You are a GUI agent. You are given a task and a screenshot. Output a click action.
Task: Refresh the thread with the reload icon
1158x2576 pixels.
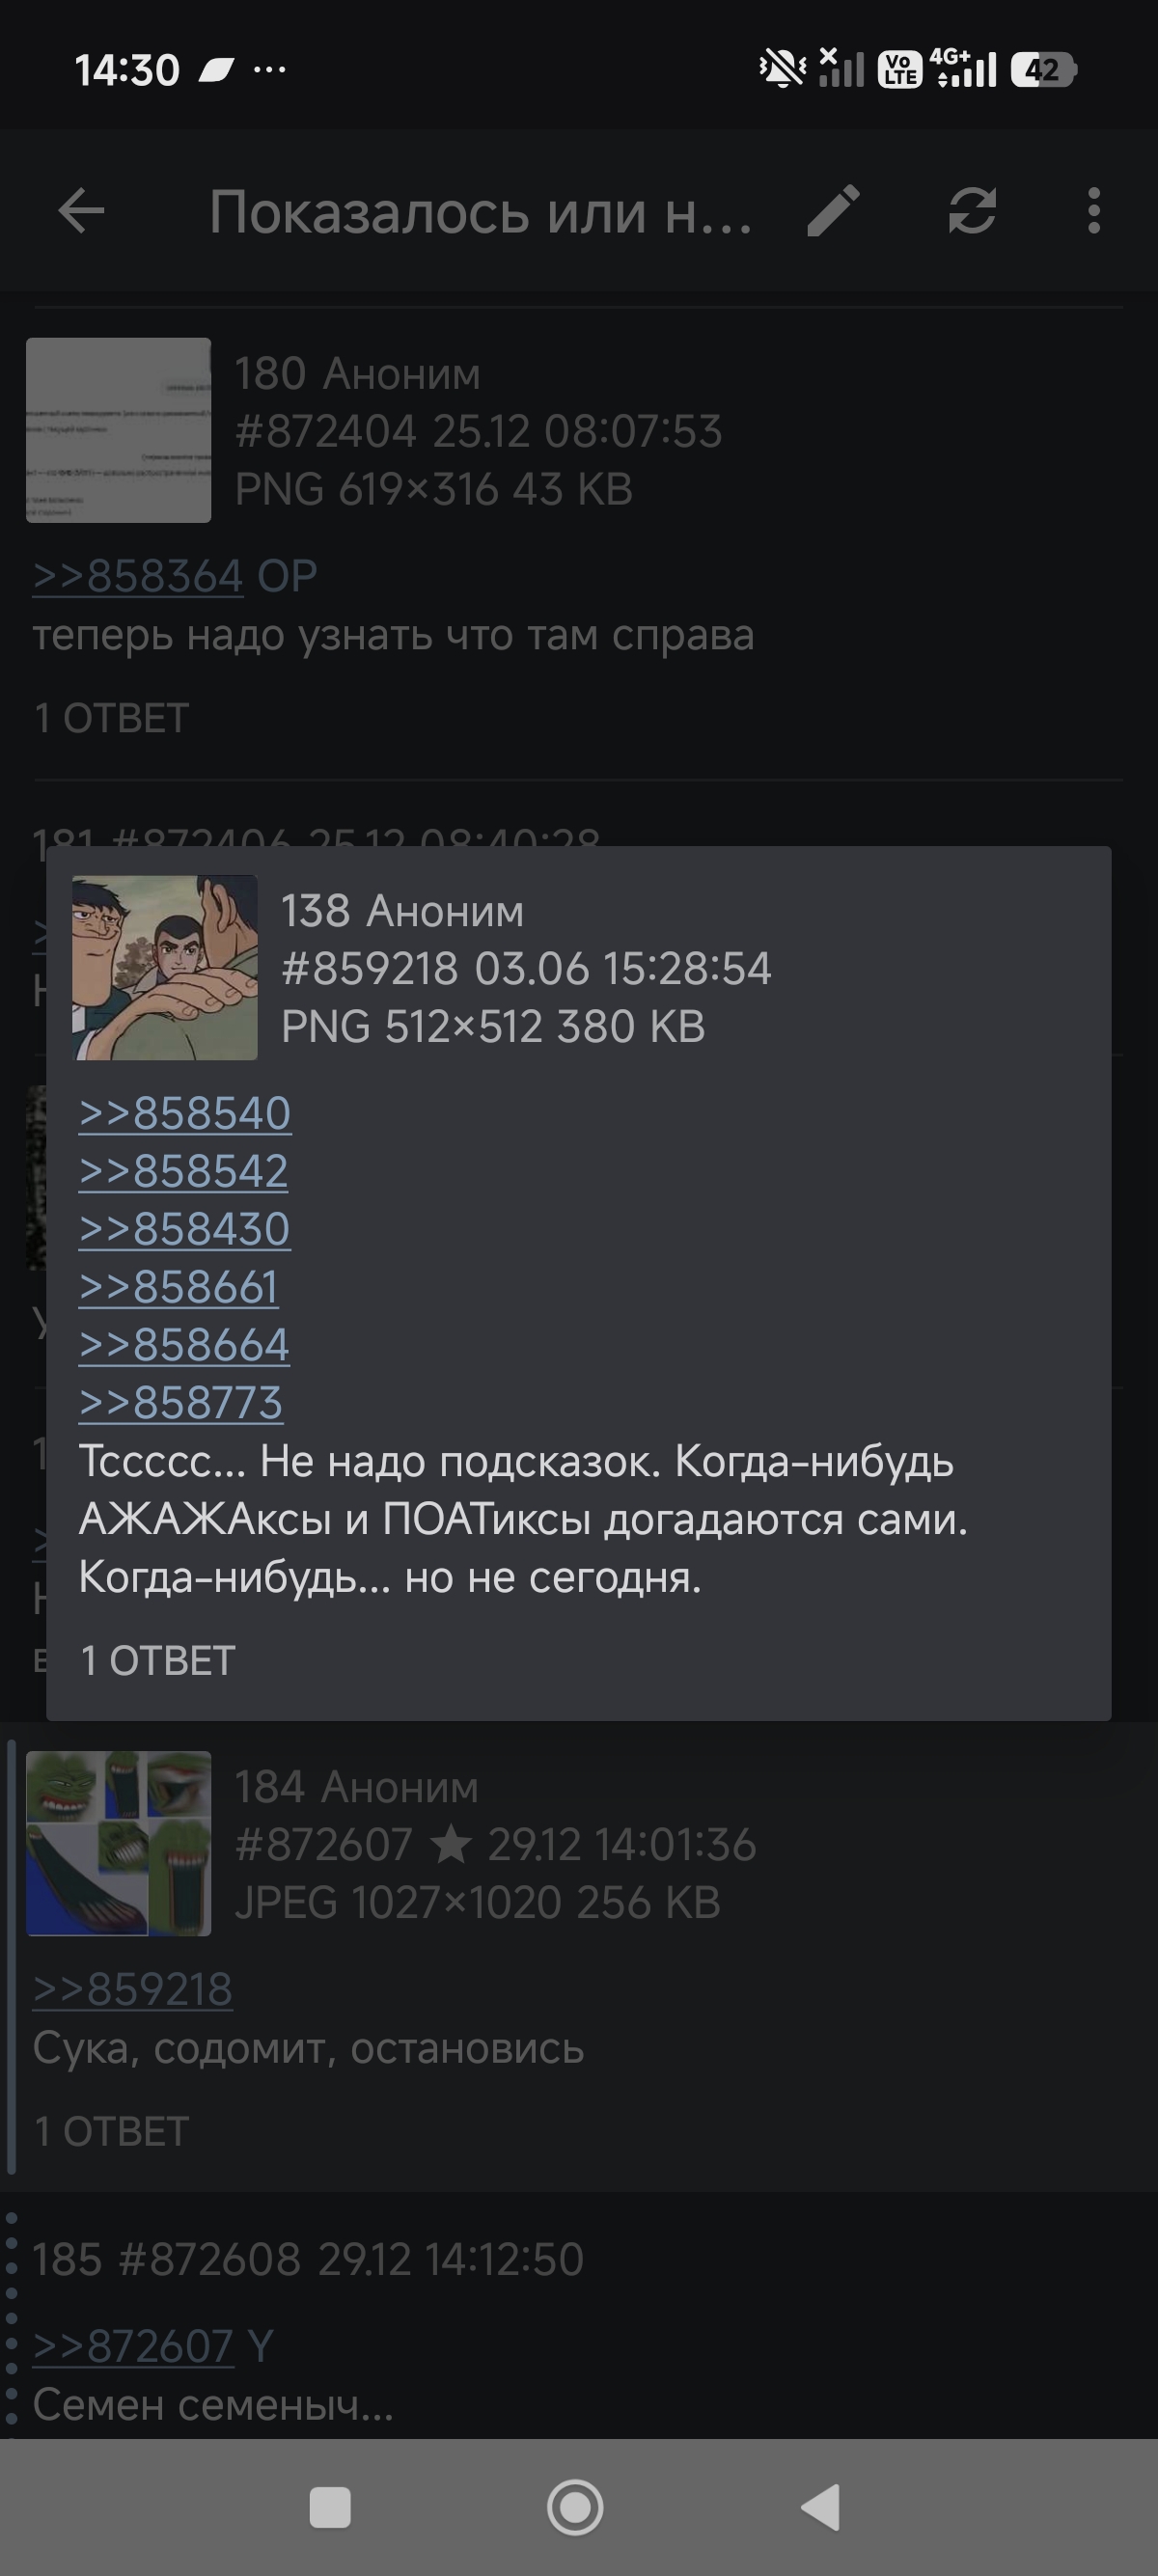point(972,211)
